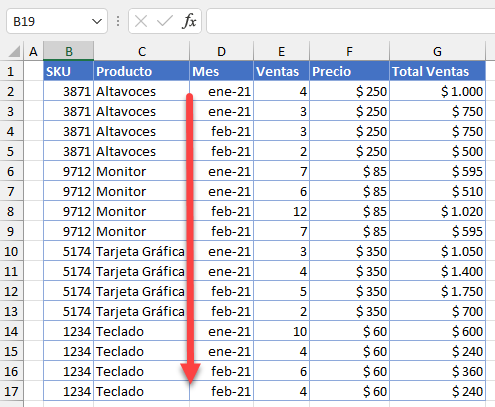Select the Total Ventas cell $ 510

(x=437, y=191)
